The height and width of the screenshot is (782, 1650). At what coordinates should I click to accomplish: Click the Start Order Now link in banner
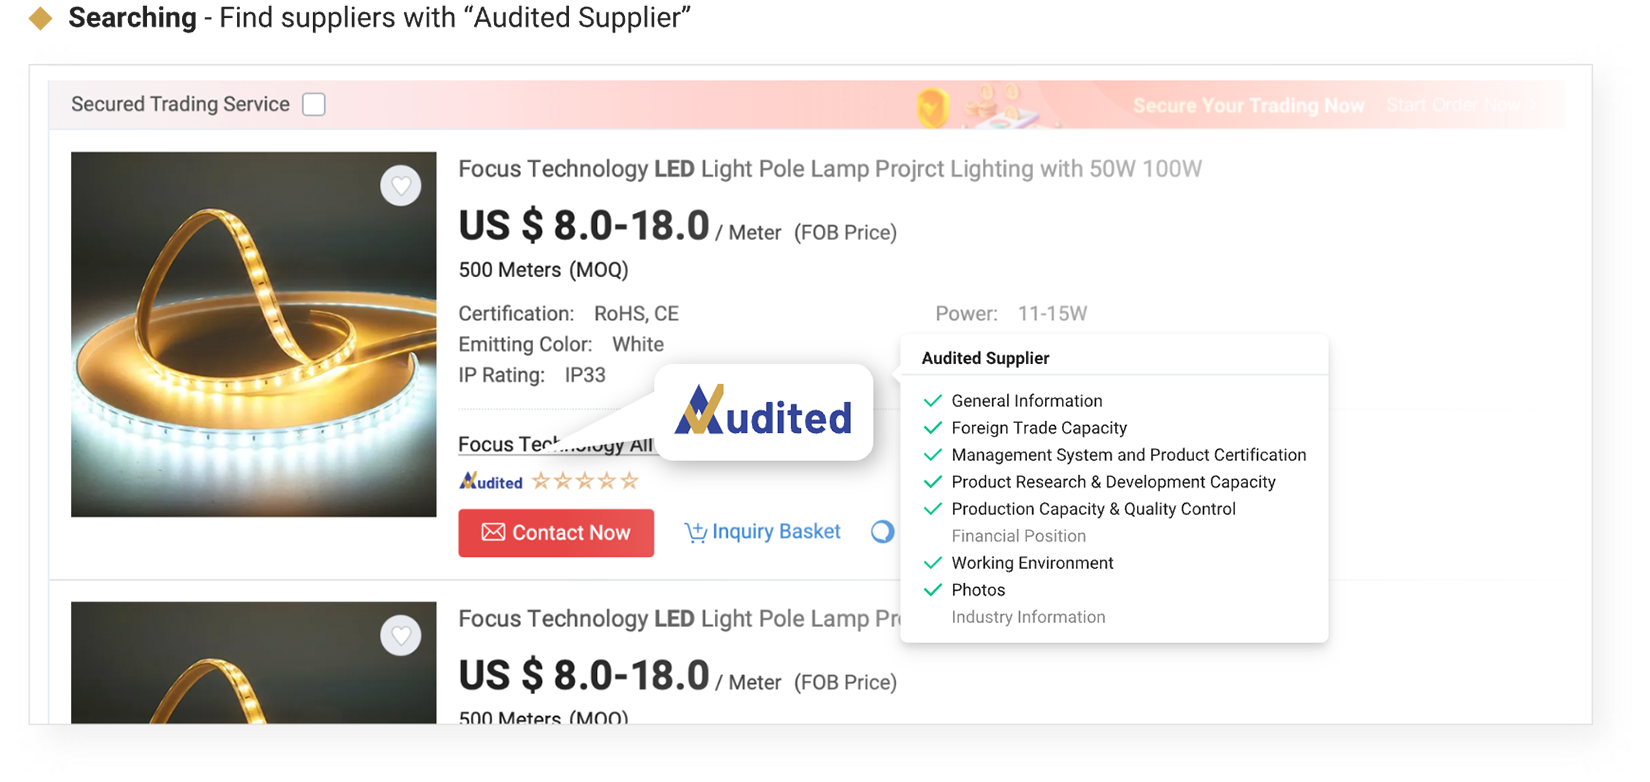(x=1461, y=105)
